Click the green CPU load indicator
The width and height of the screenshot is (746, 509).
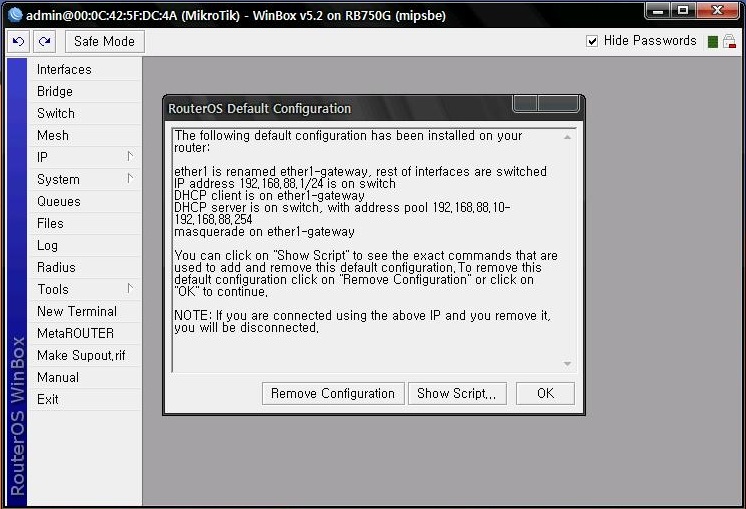point(713,42)
